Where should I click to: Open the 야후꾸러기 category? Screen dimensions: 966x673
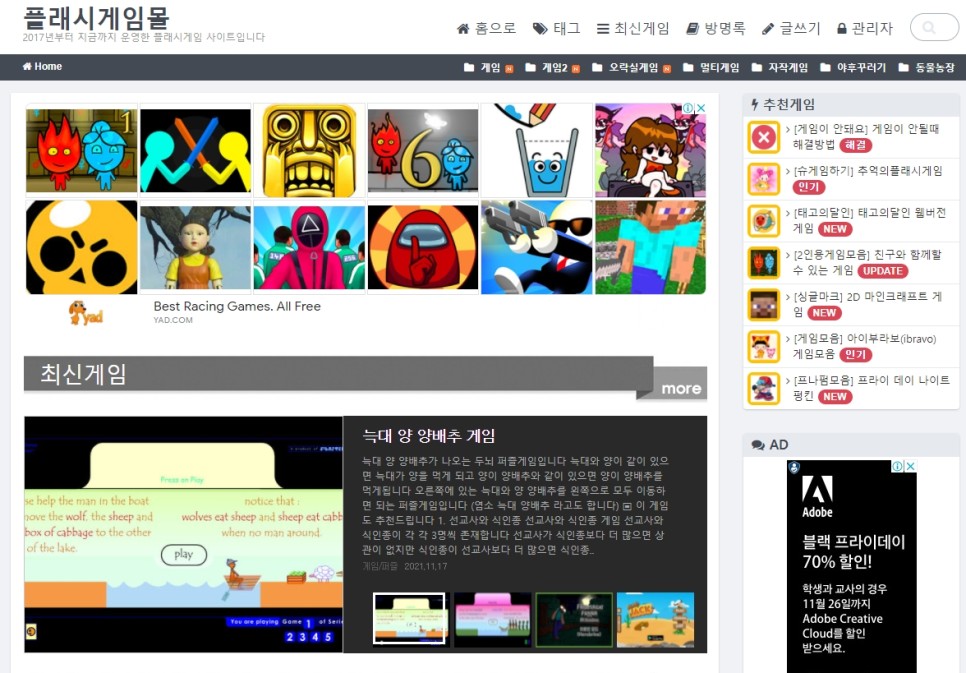coord(853,68)
